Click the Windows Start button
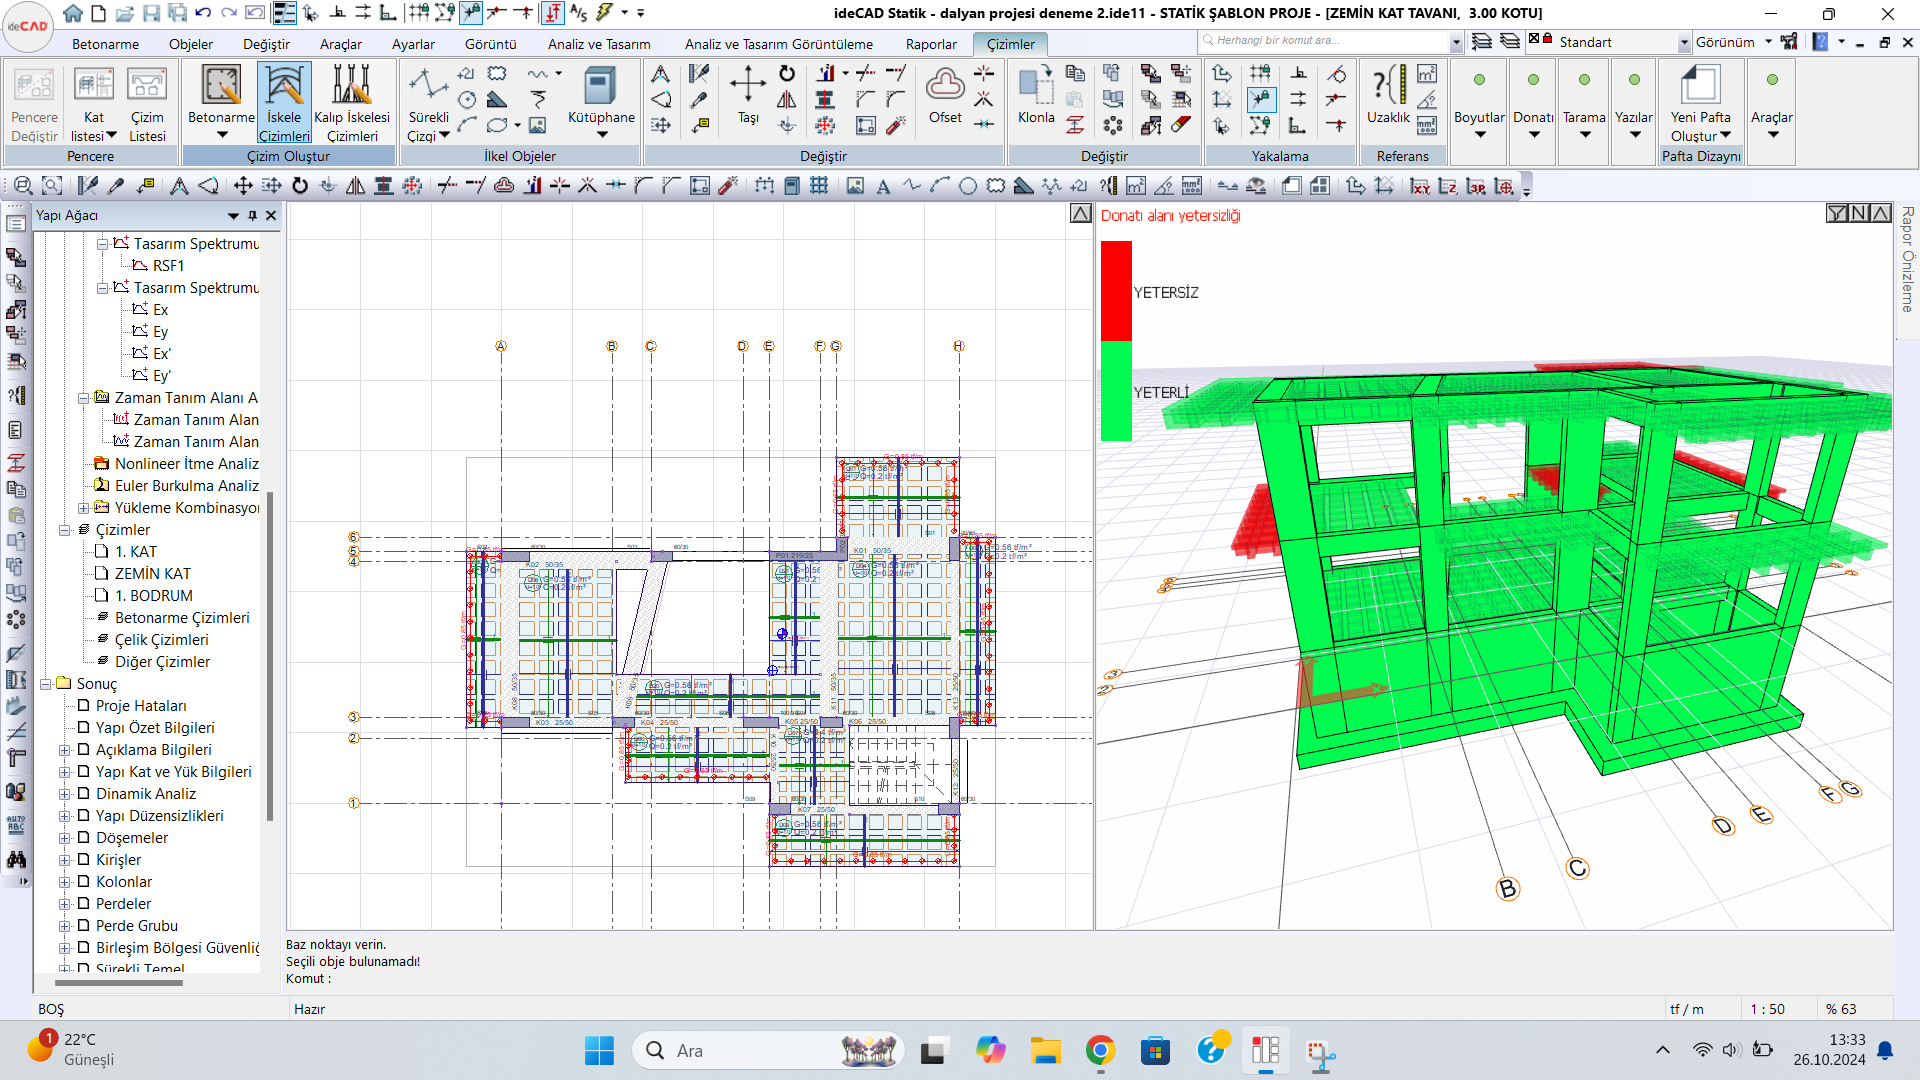Screen dimensions: 1920x1080 599,1051
